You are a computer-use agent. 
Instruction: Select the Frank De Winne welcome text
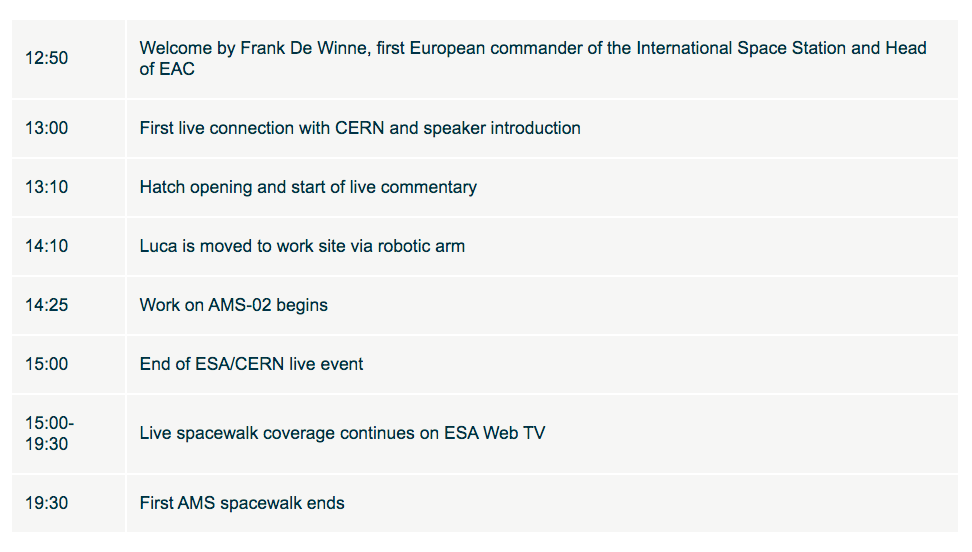click(x=533, y=58)
